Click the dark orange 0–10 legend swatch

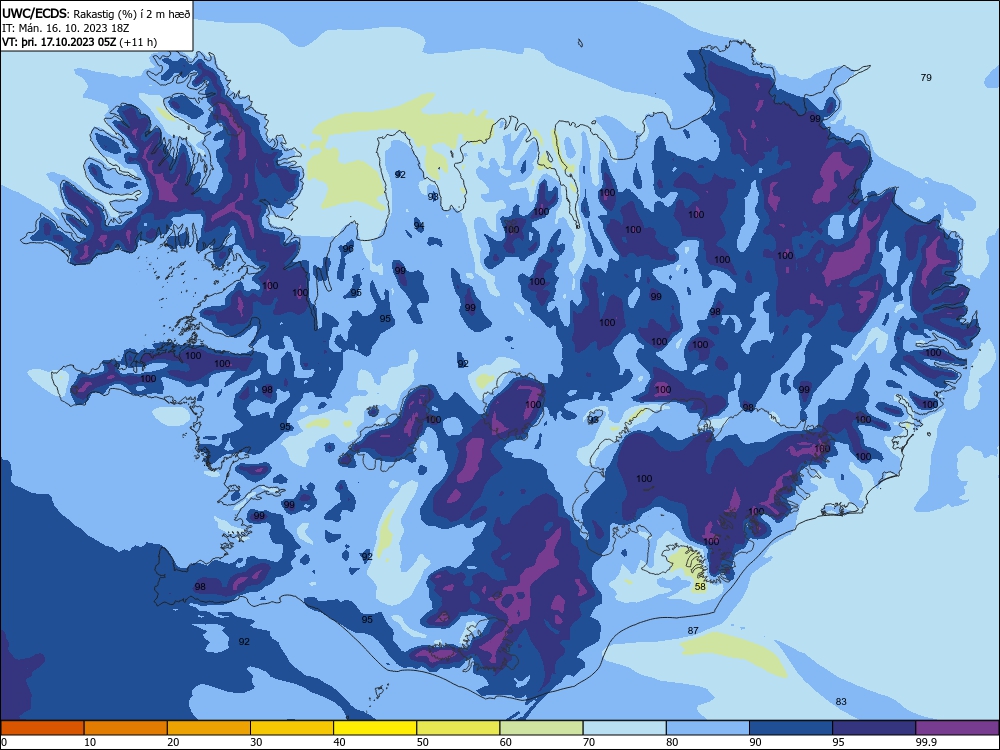(42, 728)
